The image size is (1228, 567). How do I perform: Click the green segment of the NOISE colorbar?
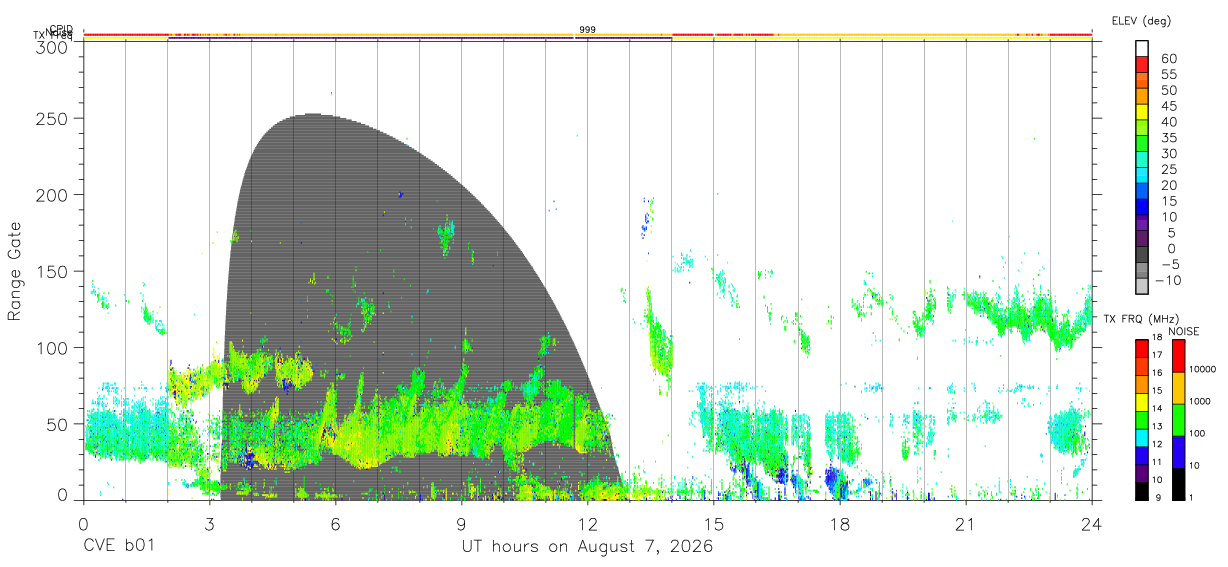pyautogui.click(x=1178, y=420)
